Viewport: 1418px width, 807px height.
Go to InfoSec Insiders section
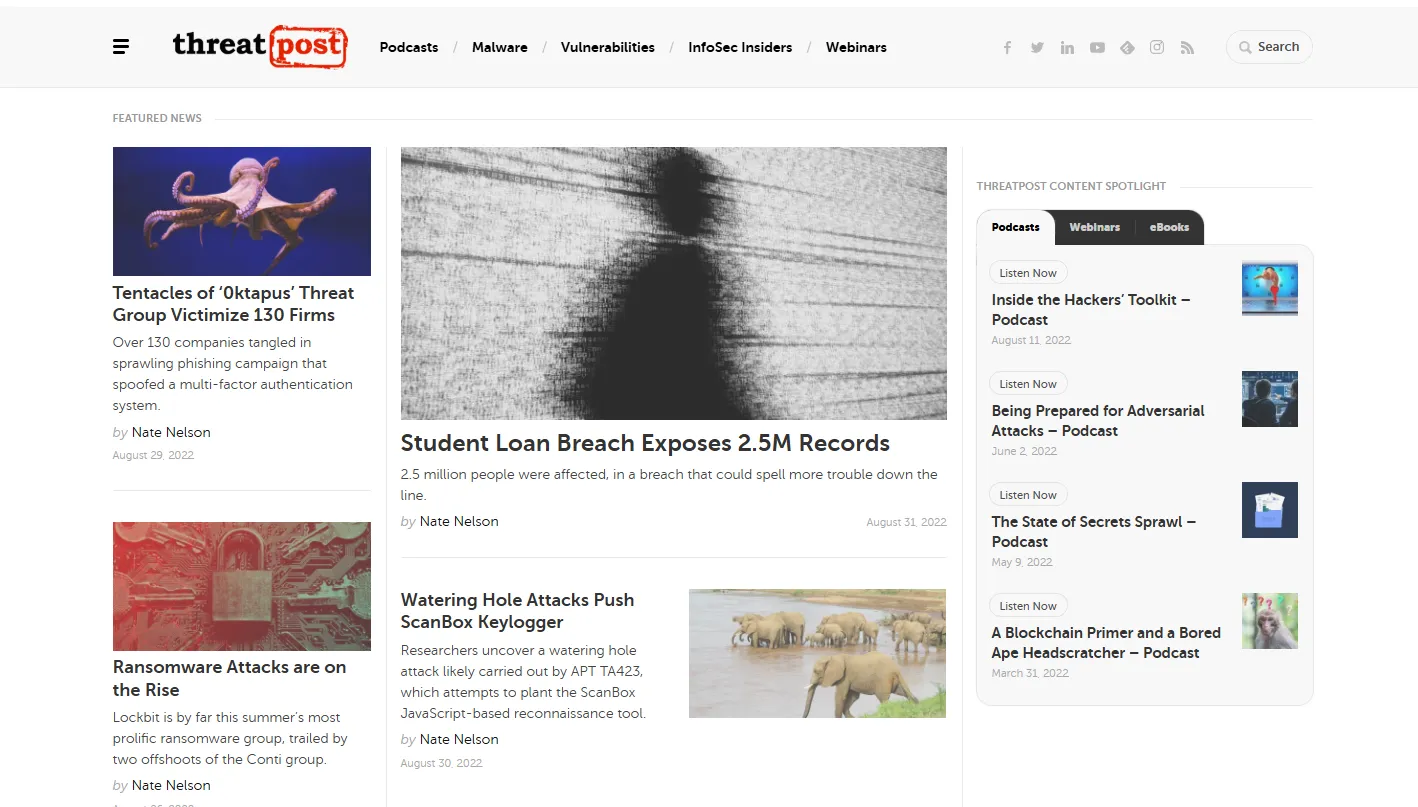(740, 47)
